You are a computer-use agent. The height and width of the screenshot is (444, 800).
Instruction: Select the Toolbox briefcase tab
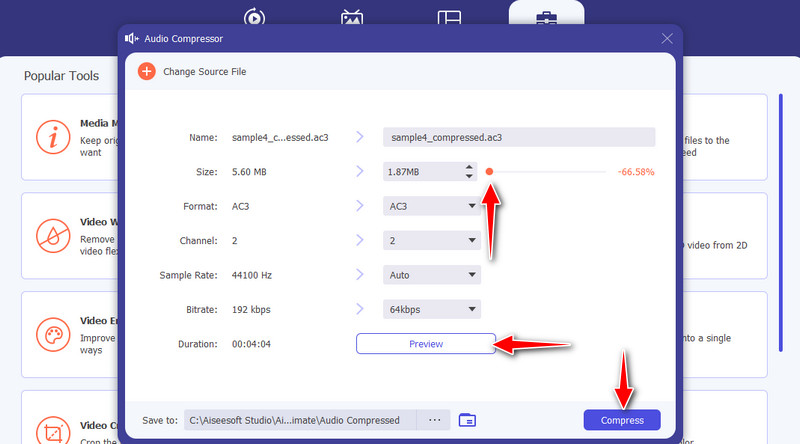(546, 17)
